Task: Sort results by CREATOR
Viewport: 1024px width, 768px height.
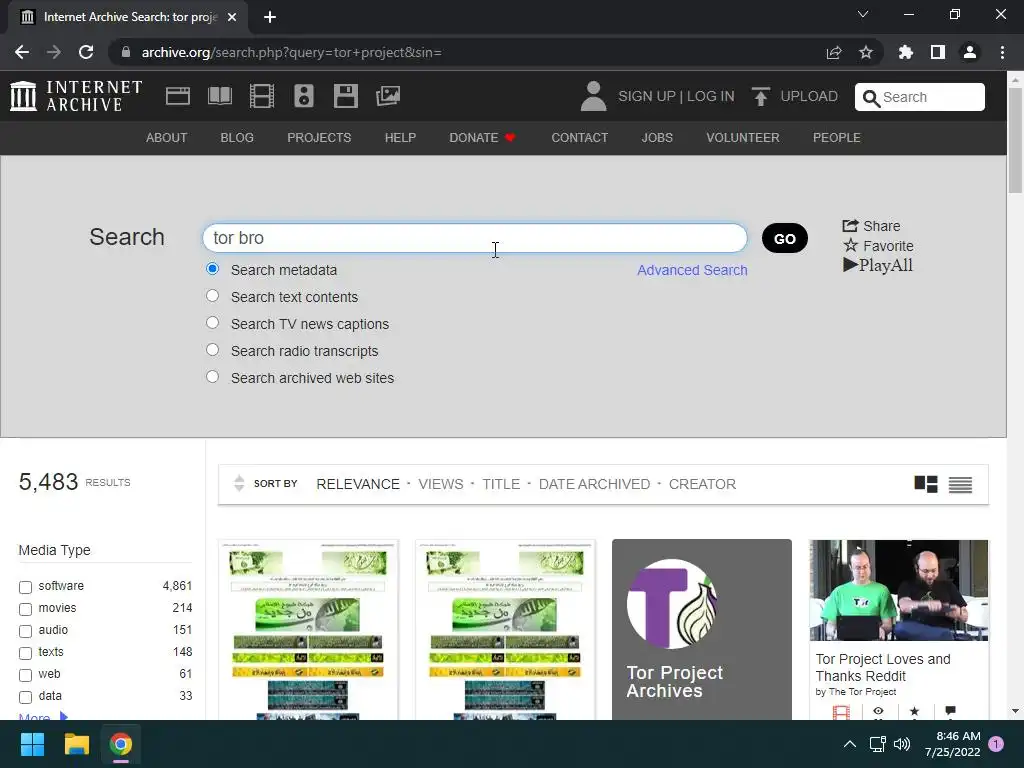Action: tap(702, 484)
